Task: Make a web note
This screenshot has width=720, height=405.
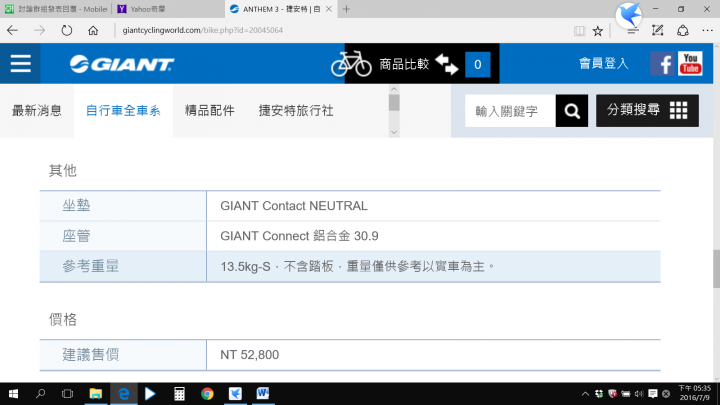Action: tap(658, 30)
